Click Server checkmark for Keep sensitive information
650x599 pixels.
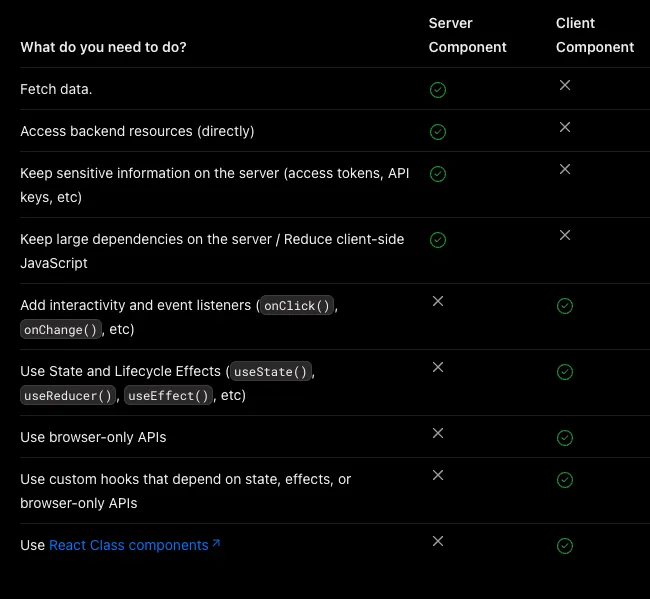(437, 174)
